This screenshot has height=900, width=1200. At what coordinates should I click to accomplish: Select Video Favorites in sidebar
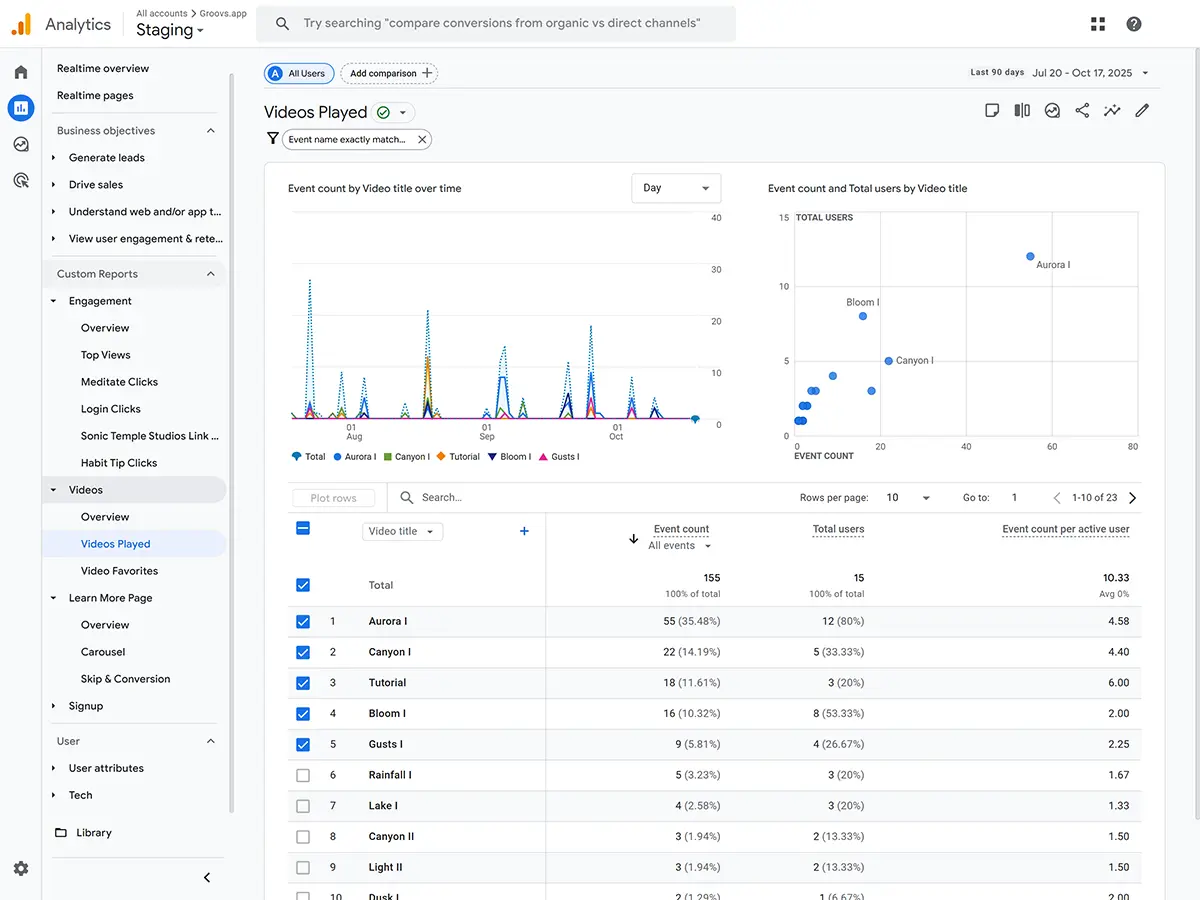(x=119, y=571)
